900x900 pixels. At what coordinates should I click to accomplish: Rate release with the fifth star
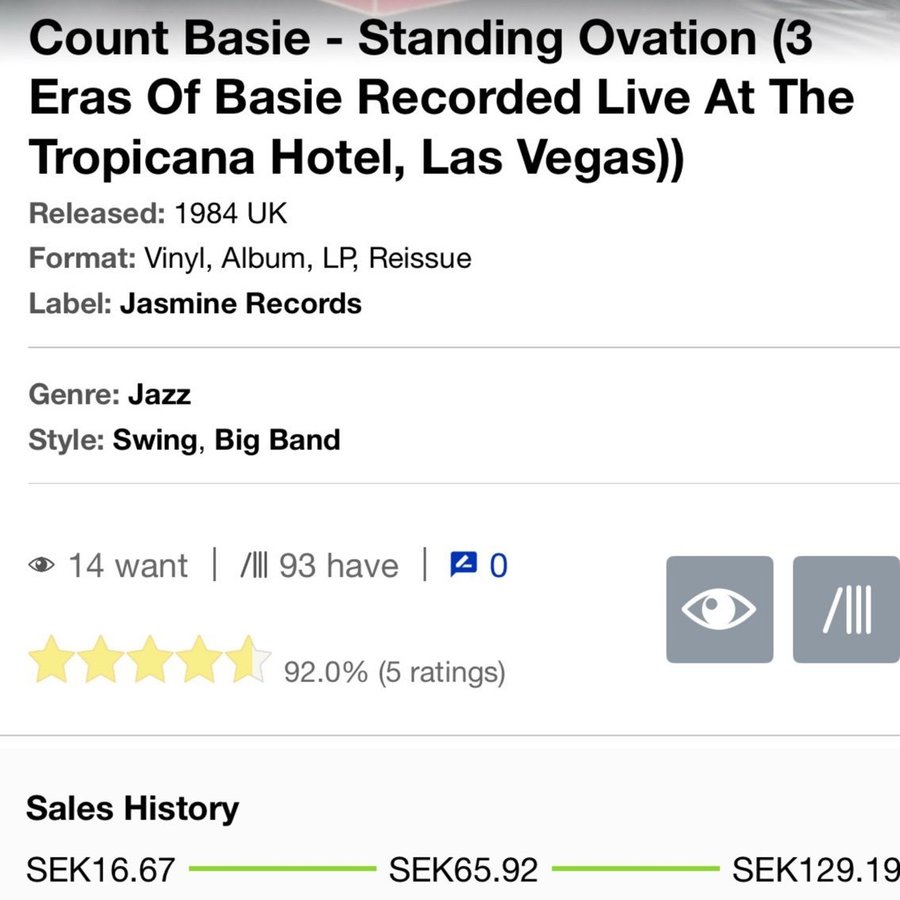click(248, 660)
